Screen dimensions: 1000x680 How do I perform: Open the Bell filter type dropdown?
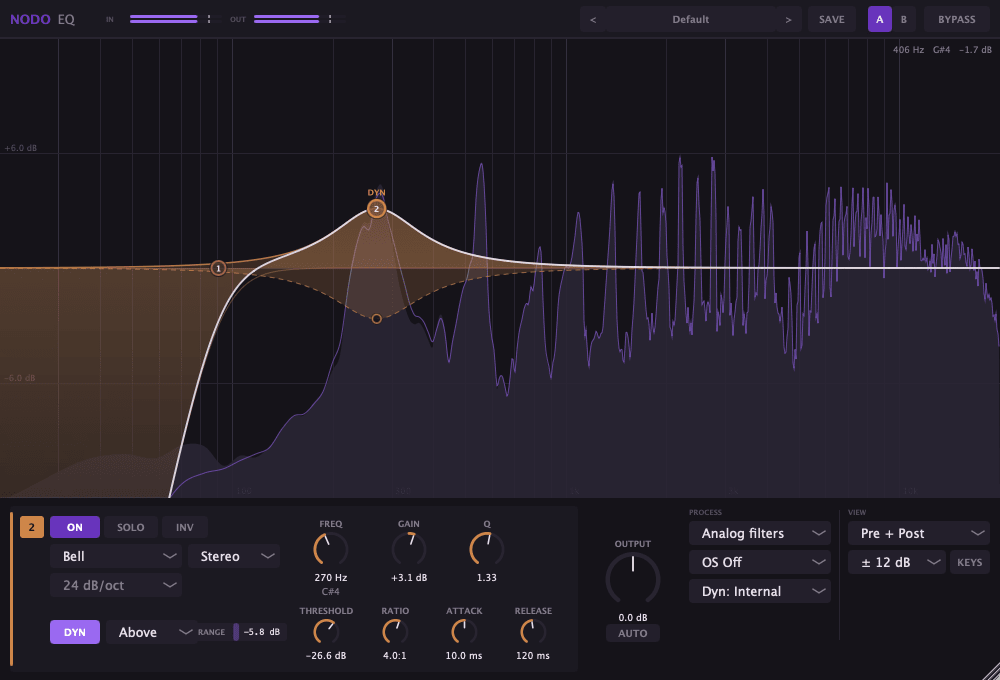click(x=116, y=556)
